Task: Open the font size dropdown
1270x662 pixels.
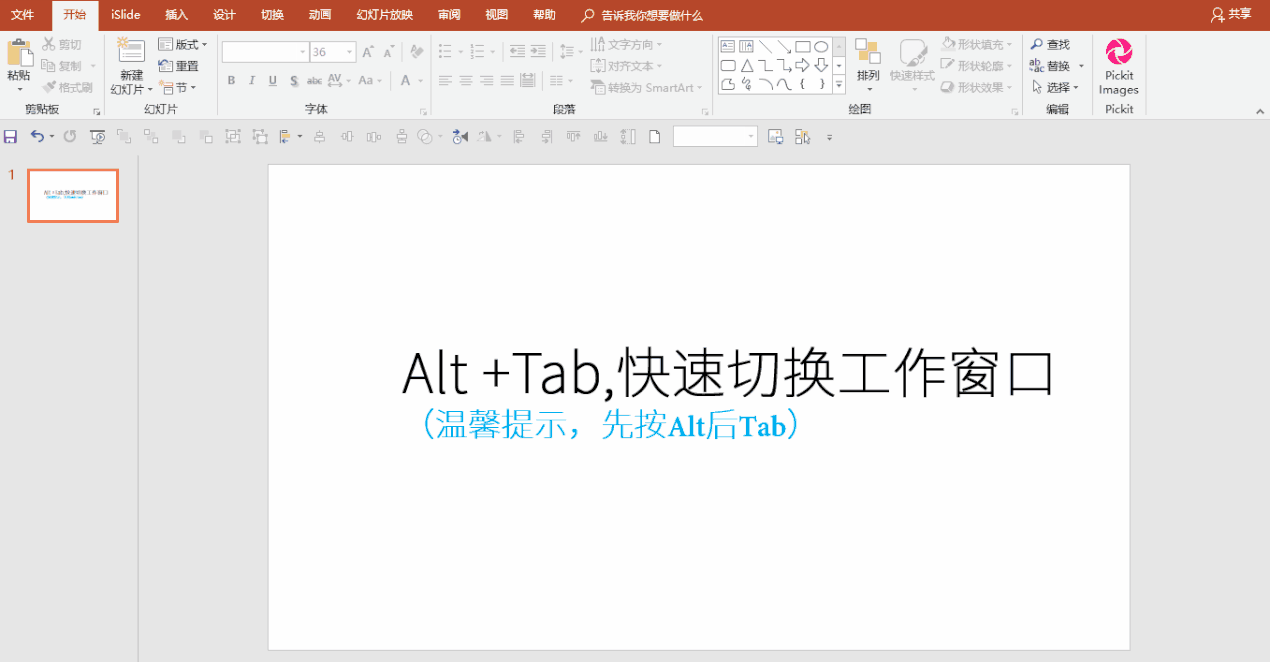Action: click(x=348, y=51)
